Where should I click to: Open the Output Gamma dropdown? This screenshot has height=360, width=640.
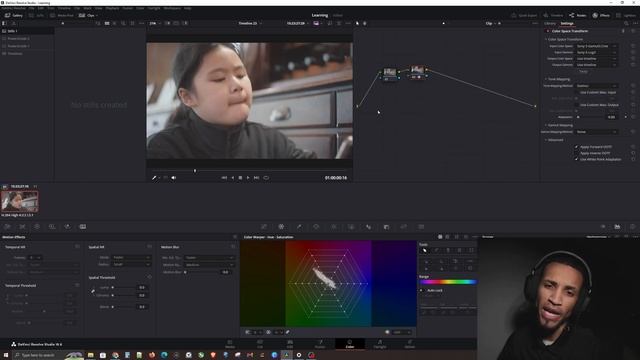coord(596,65)
